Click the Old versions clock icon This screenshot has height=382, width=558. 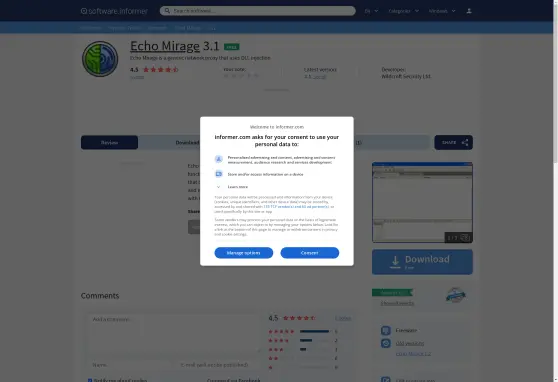pos(386,343)
